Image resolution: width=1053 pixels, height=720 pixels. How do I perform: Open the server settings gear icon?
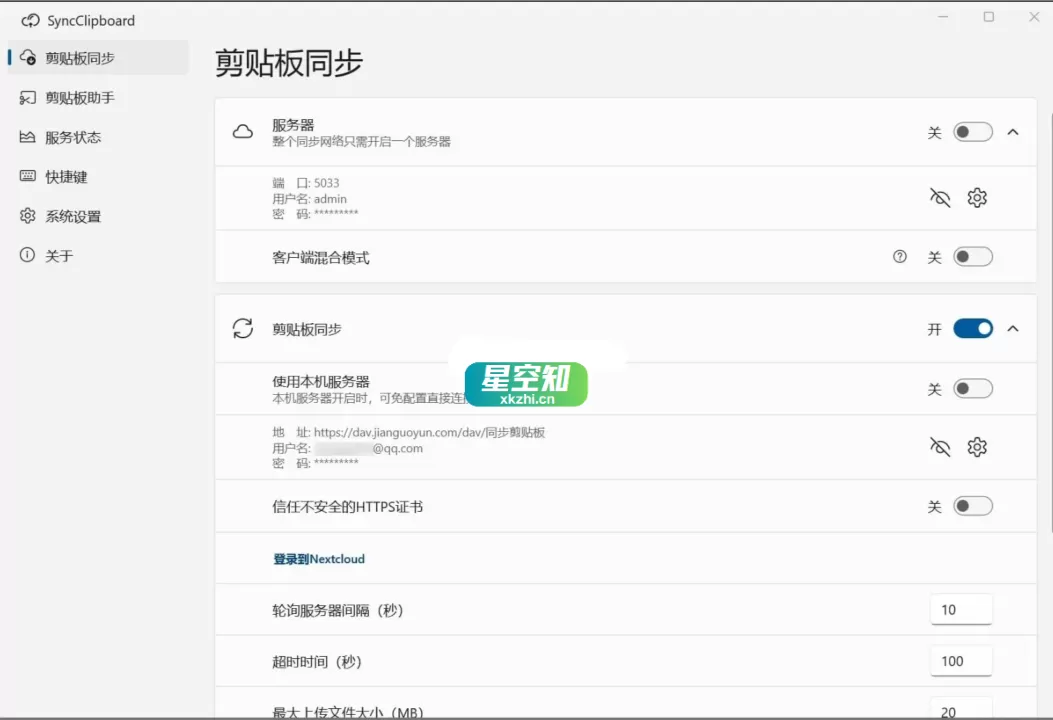pos(977,197)
